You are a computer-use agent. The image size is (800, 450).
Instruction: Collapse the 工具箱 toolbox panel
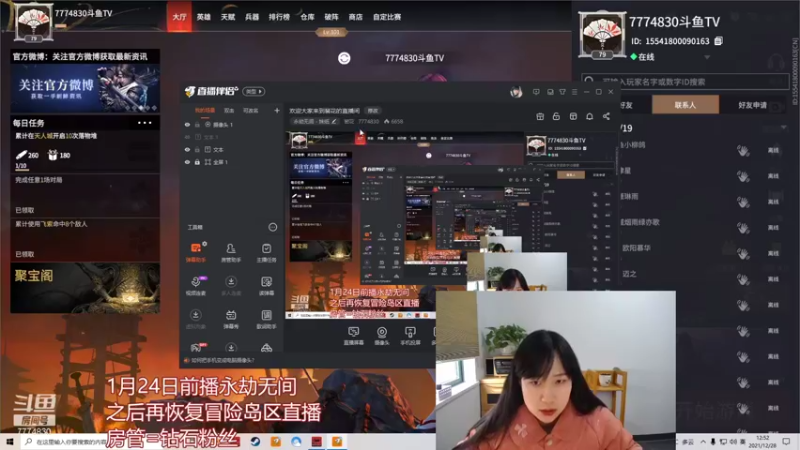pyautogui.click(x=273, y=227)
